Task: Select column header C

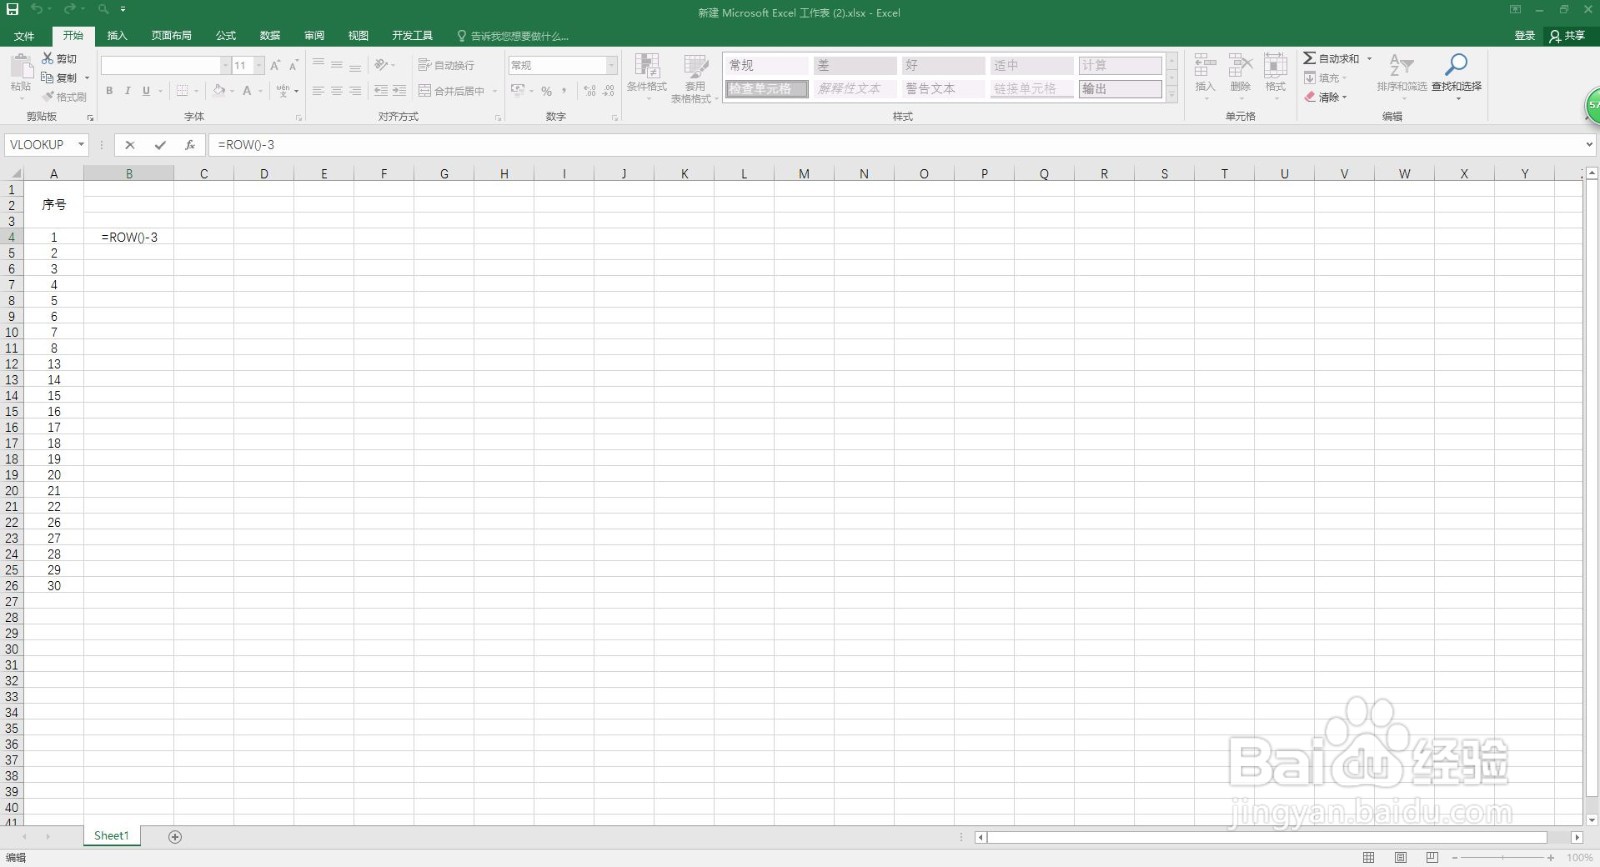Action: (204, 174)
